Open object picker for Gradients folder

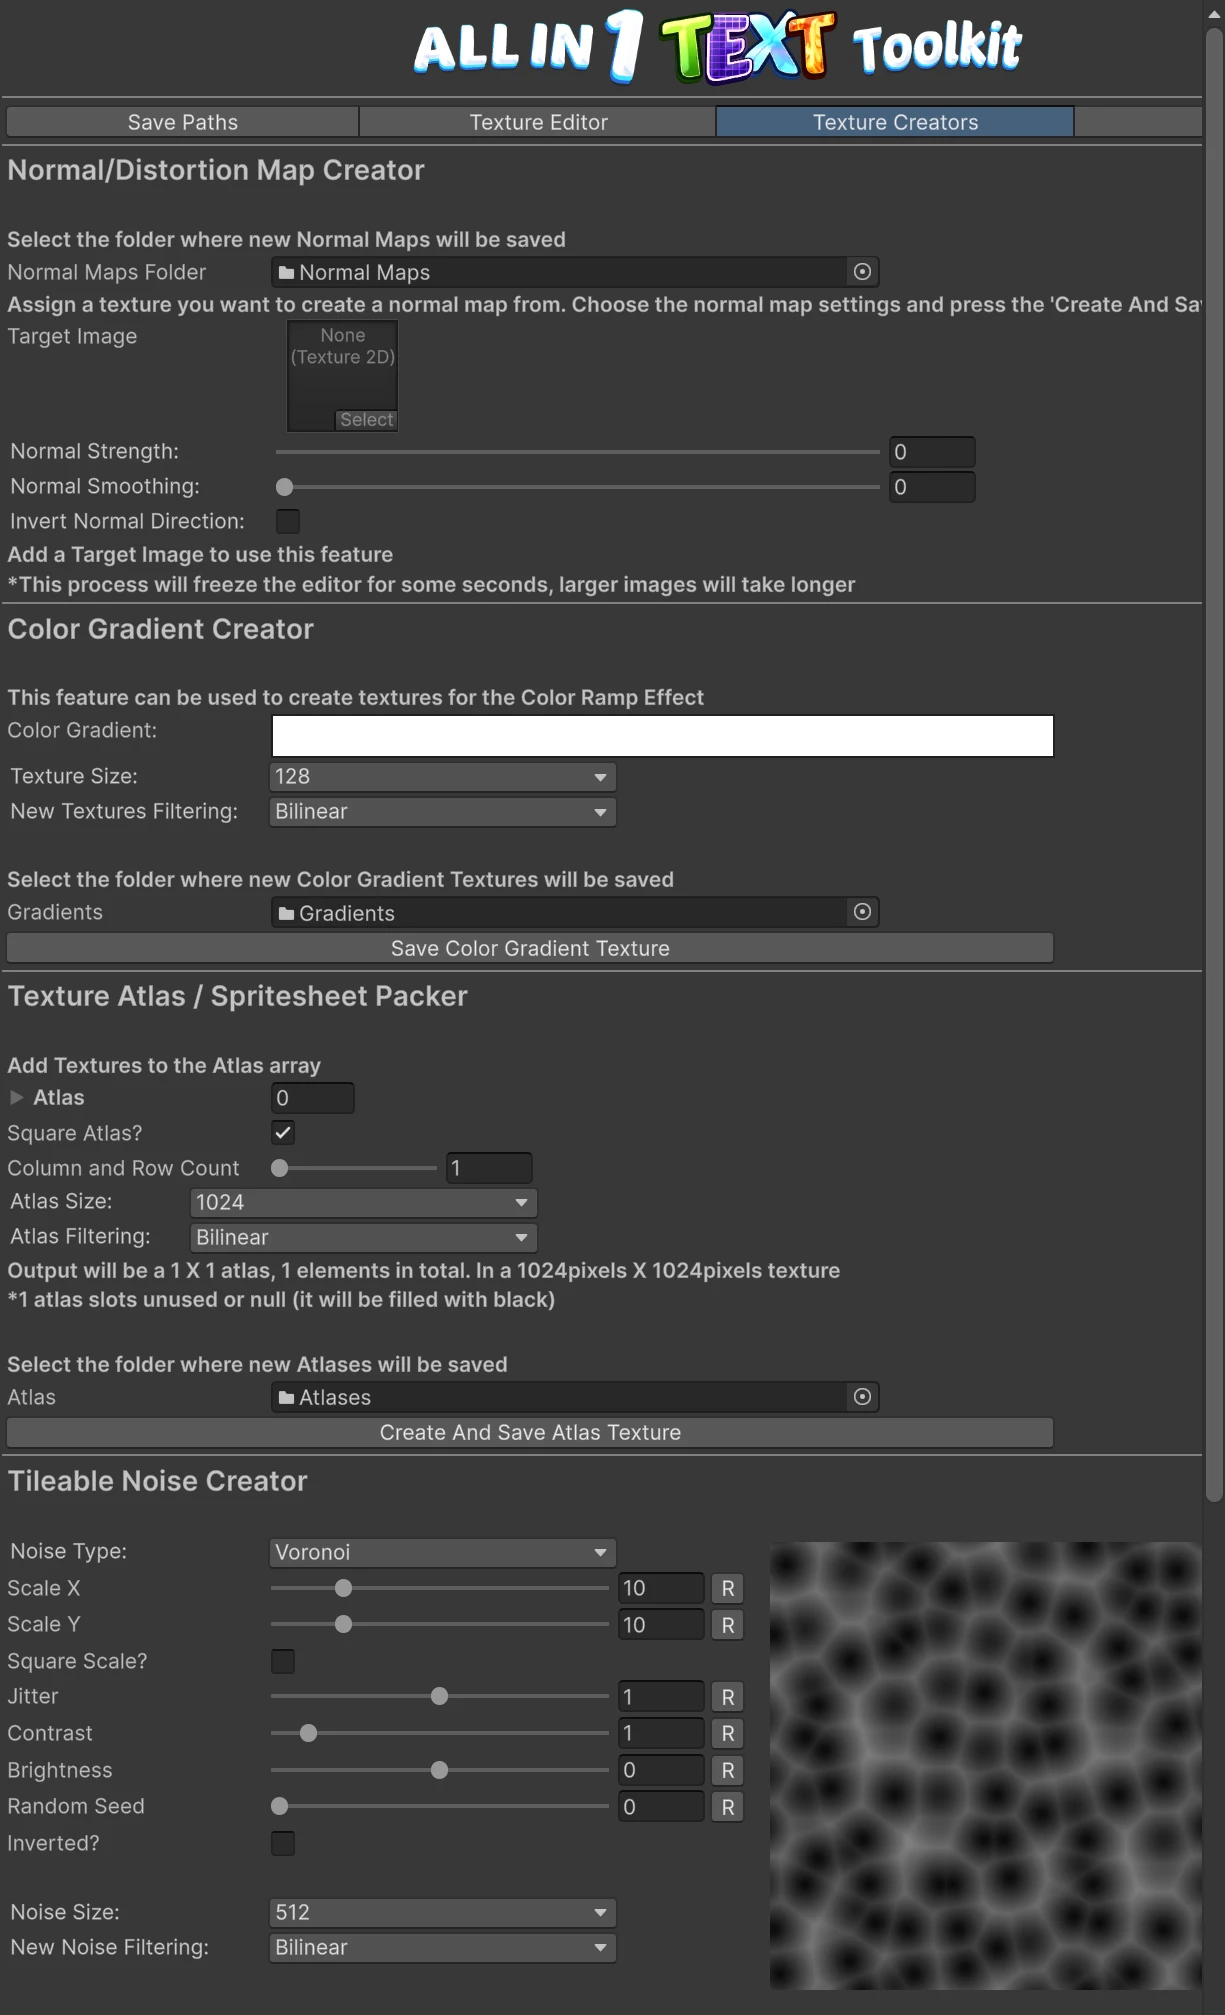click(862, 912)
